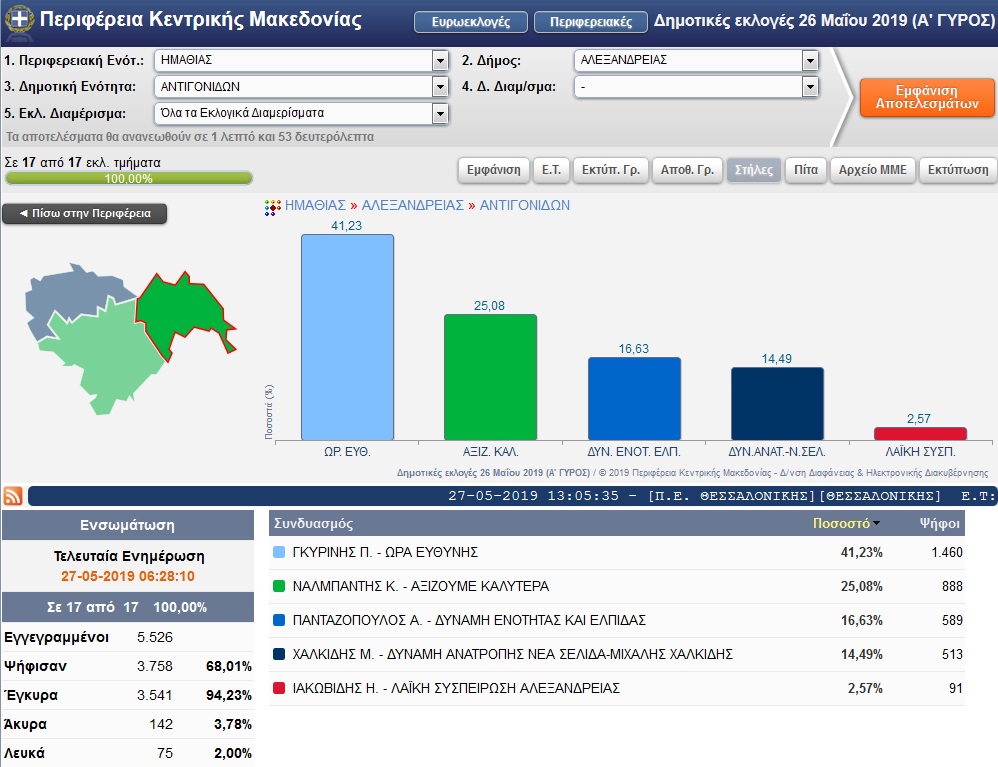This screenshot has height=767, width=998.
Task: Click the ΓΚΥΡΙΝΗΣ Π. - ΩΡΑ ΕΥΘΥΝΗΣ row
Action: (617, 552)
